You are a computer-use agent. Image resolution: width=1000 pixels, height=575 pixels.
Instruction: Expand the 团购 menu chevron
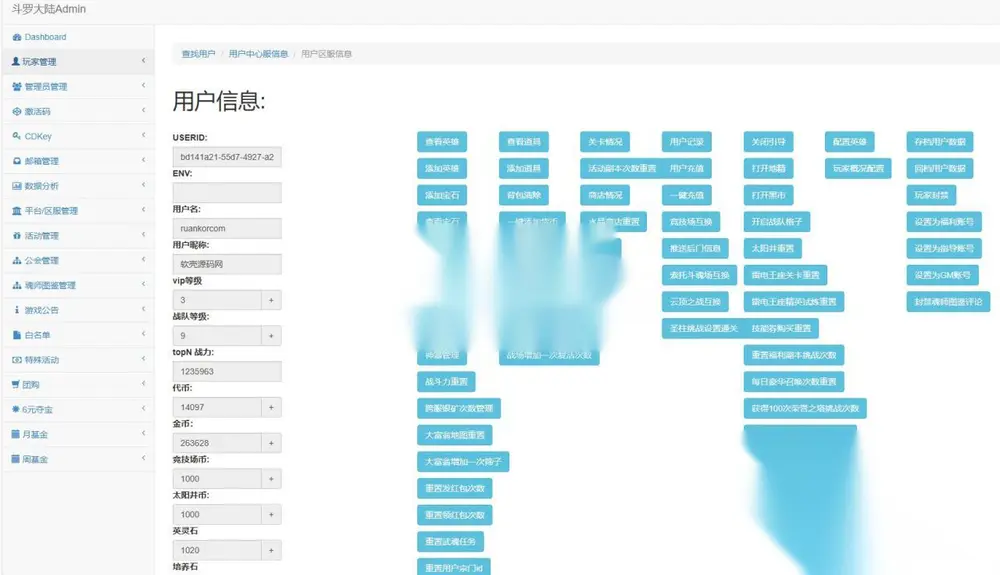point(143,384)
